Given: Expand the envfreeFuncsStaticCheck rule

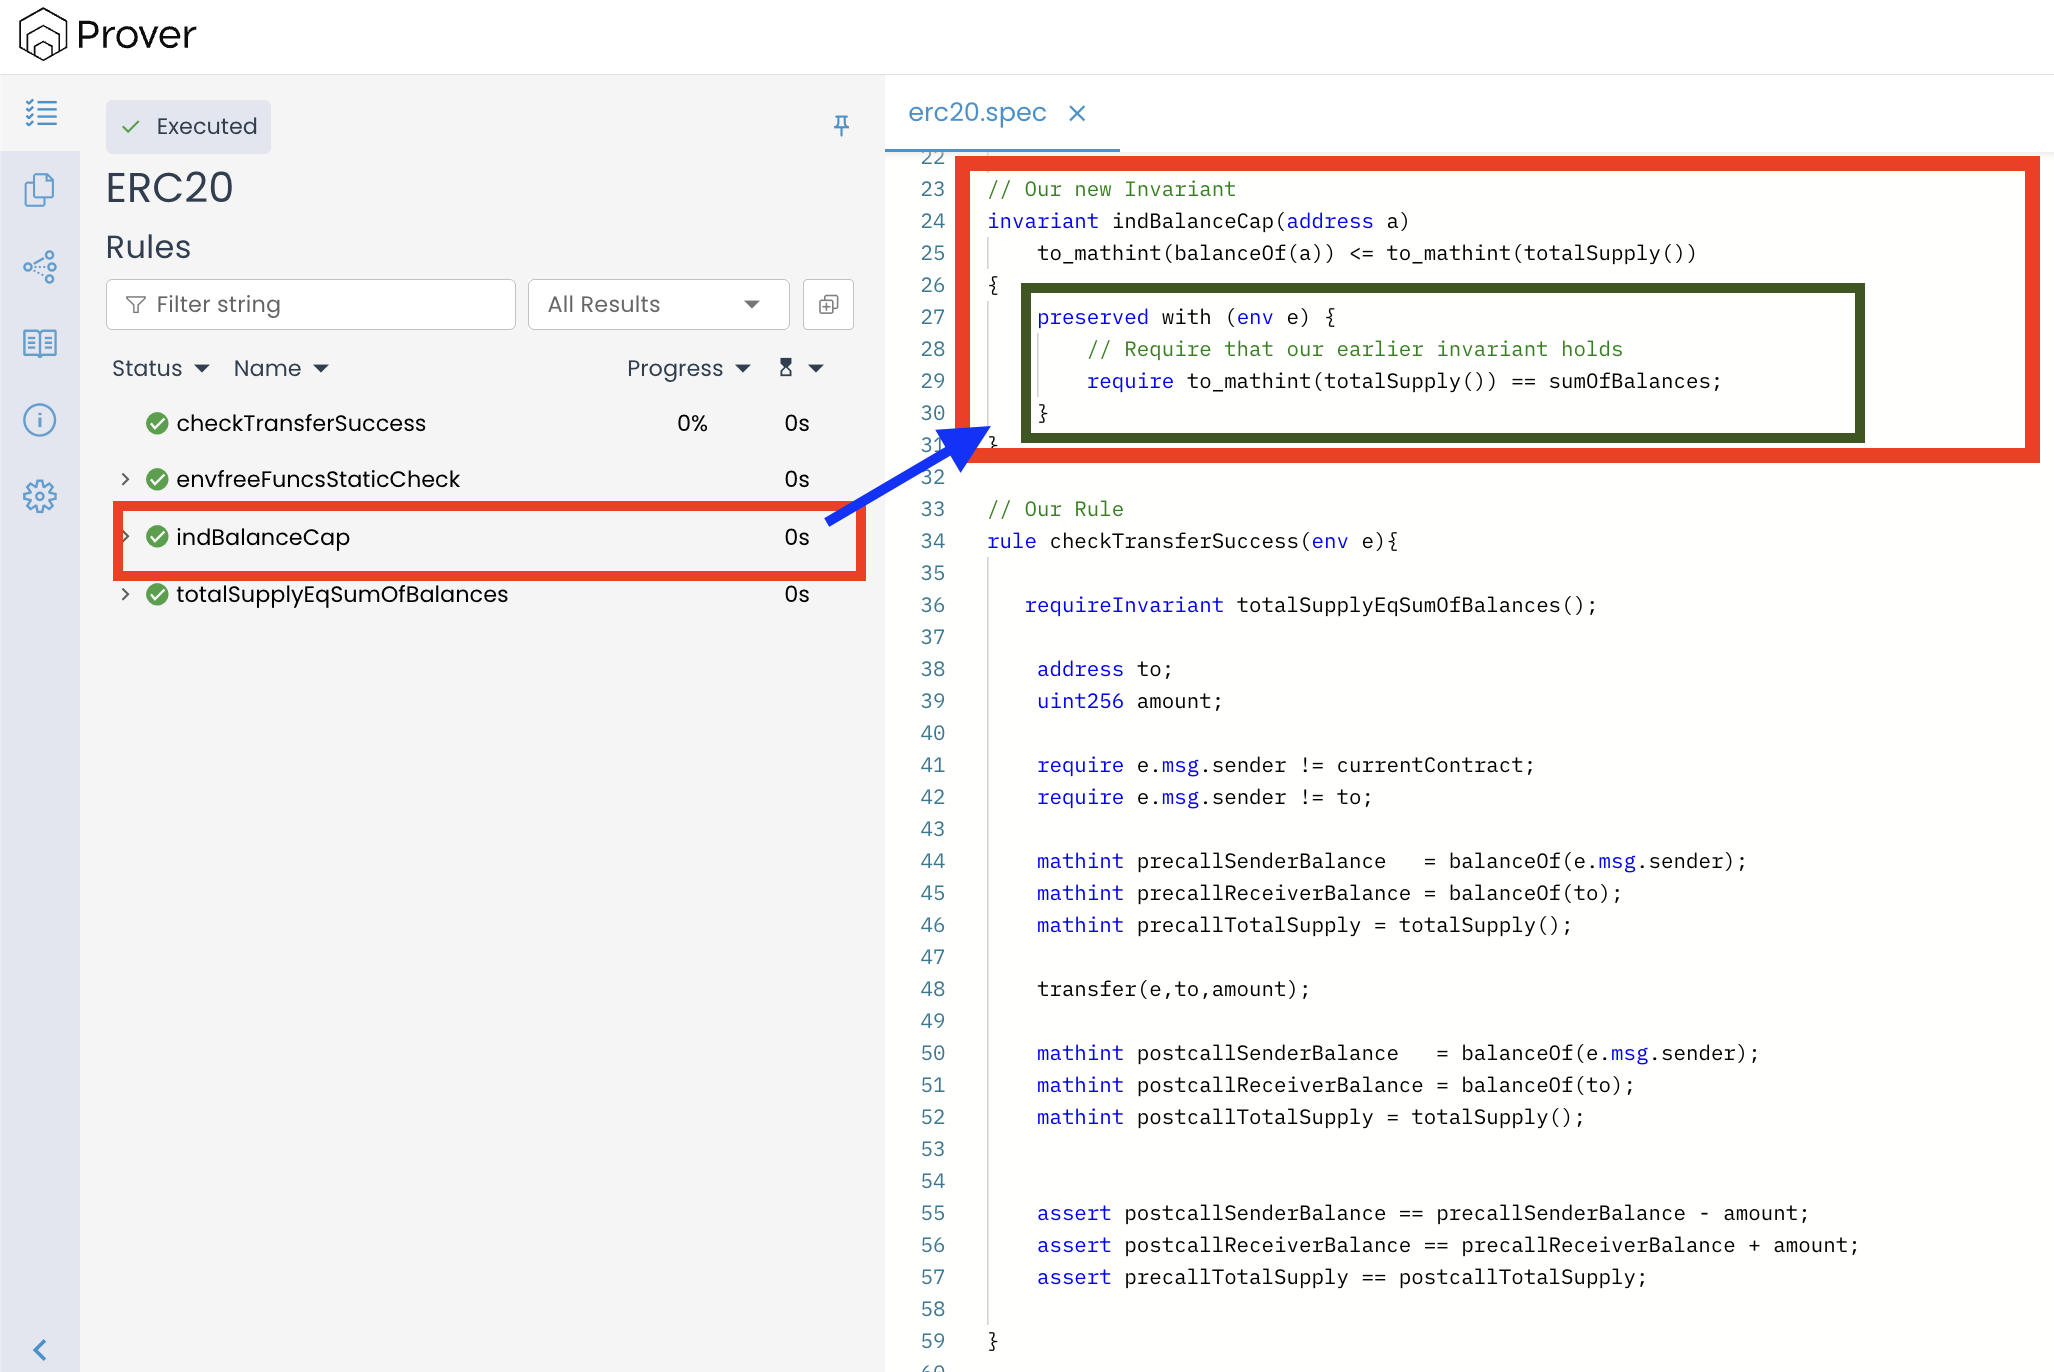Looking at the screenshot, I should (x=125, y=479).
